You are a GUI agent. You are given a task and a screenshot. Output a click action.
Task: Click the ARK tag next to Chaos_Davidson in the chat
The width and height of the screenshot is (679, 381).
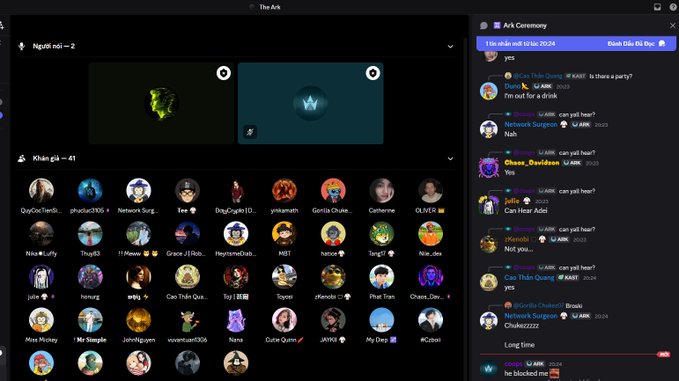[x=572, y=163]
